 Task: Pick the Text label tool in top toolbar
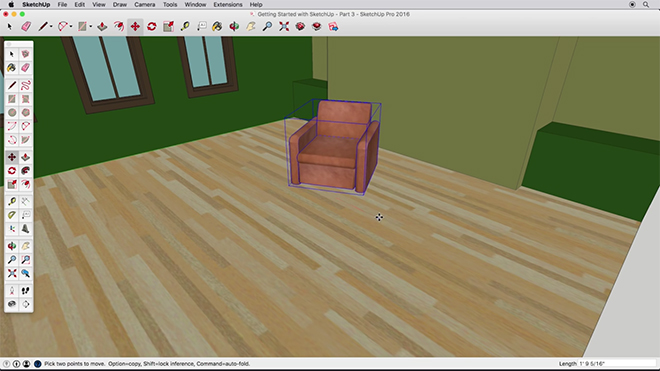pos(202,27)
